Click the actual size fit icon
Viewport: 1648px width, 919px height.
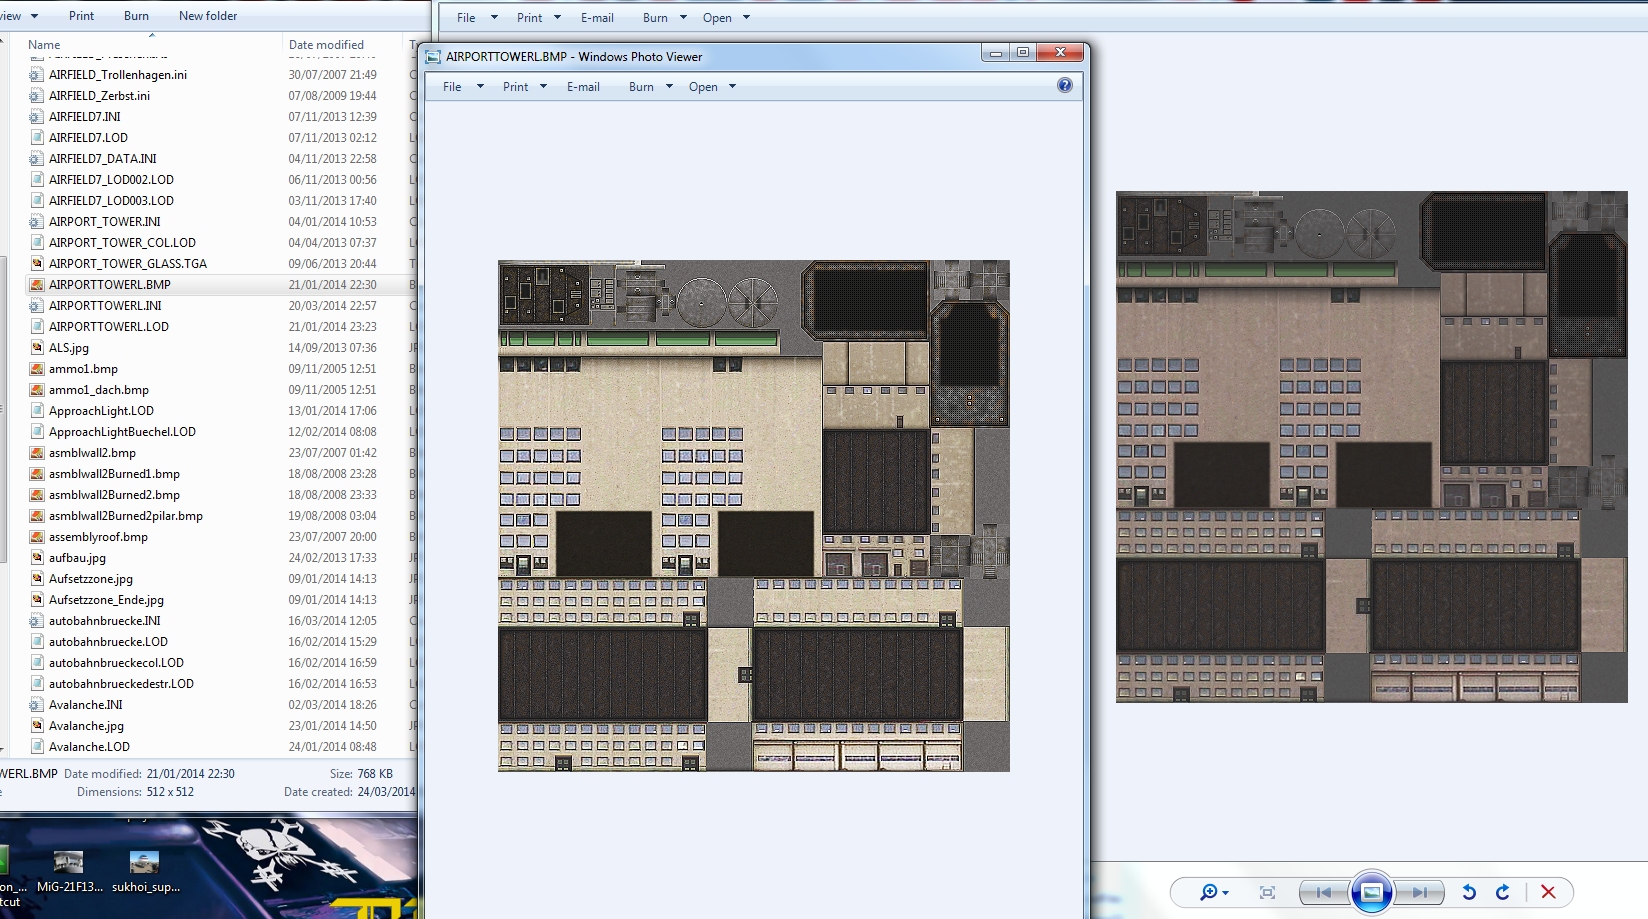pos(1267,892)
